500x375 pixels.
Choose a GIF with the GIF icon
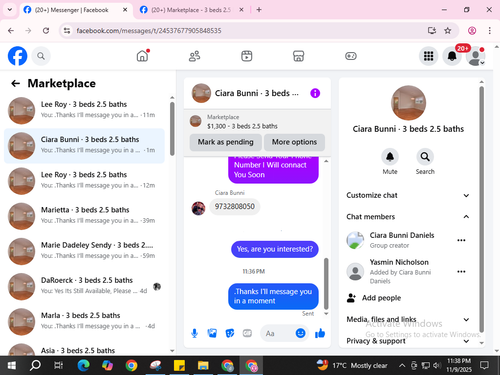coord(247,333)
